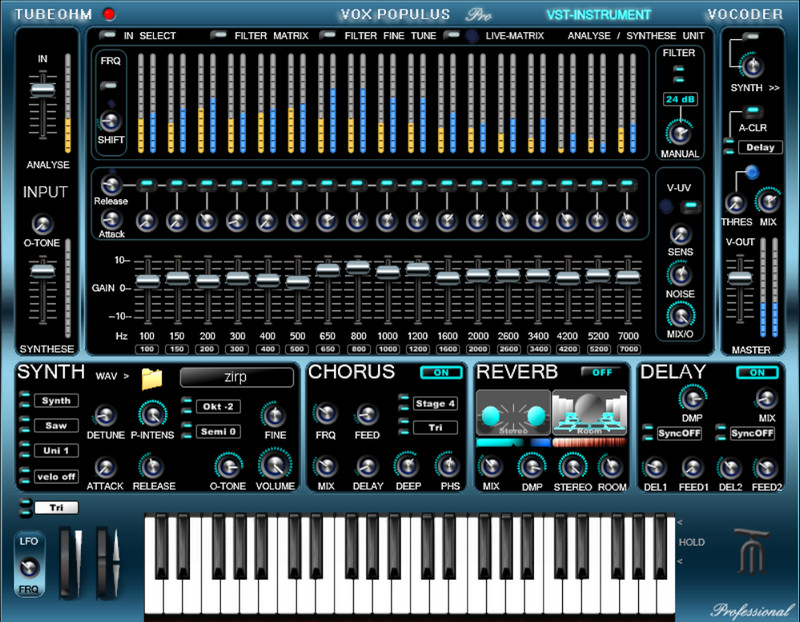The height and width of the screenshot is (622, 800).
Task: Toggle the A-CLR switch
Action: [x=753, y=111]
